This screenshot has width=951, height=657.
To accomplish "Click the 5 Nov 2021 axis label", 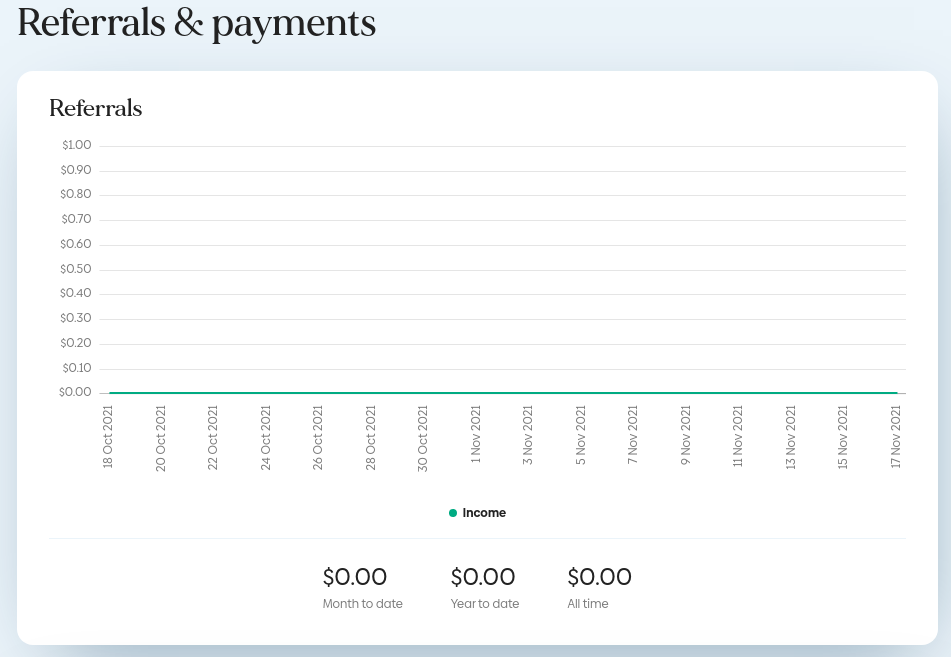I will (580, 435).
